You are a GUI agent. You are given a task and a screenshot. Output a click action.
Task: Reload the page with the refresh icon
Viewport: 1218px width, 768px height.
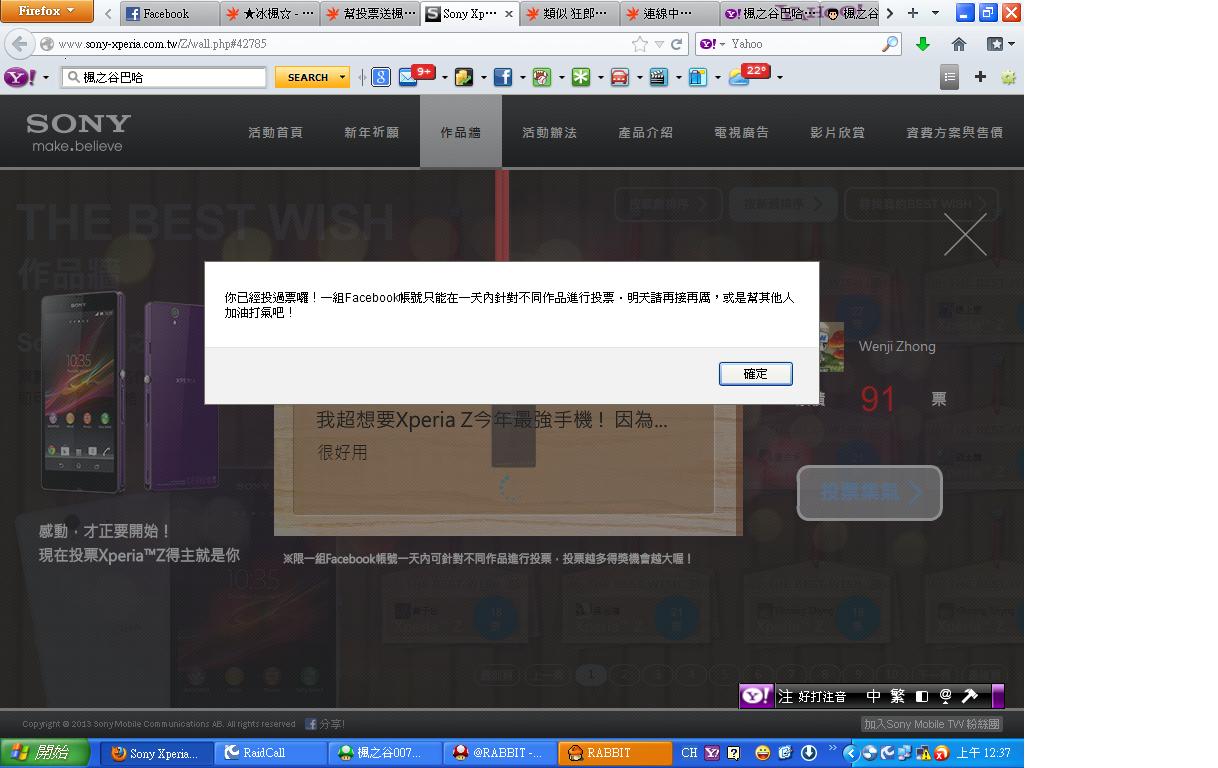(x=677, y=44)
